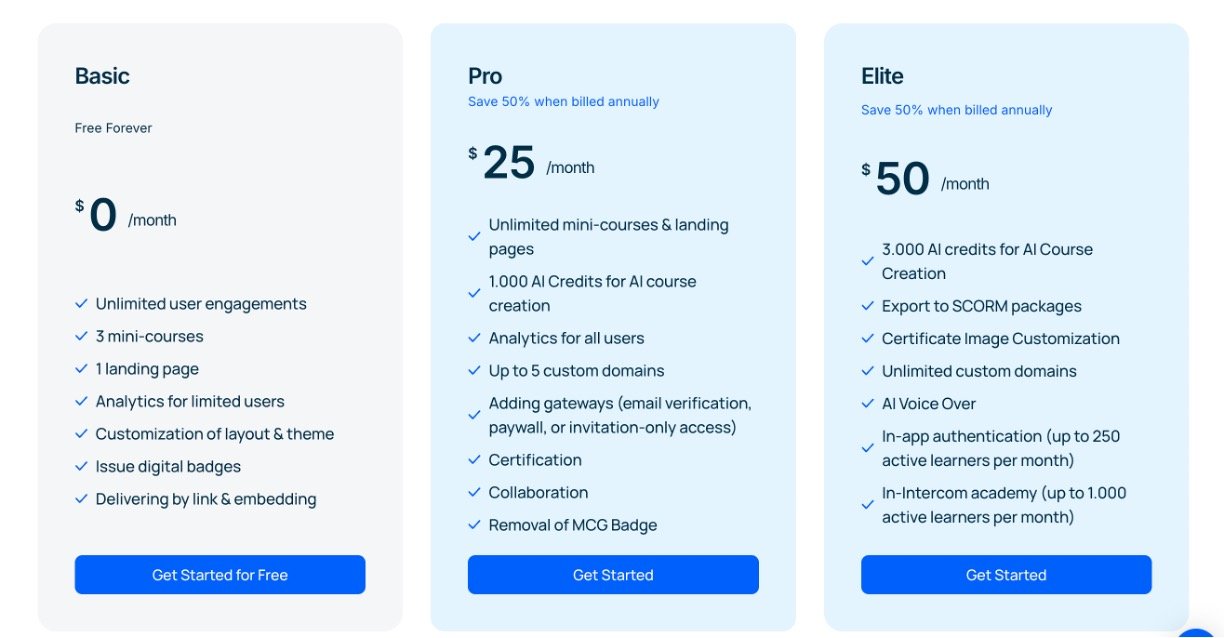Screen dimensions: 1224x638
Task: Click checkmark beside 3 mini-courses
Action: tap(81, 336)
